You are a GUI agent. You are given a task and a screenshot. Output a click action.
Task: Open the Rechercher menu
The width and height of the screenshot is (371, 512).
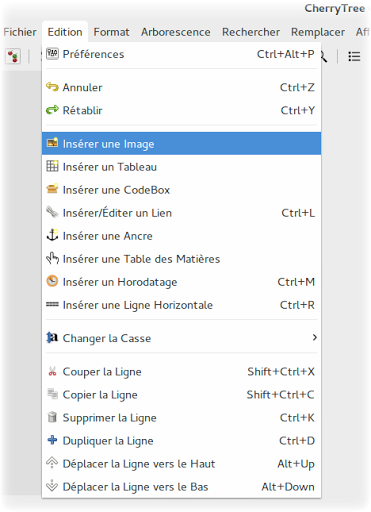pyautogui.click(x=251, y=32)
